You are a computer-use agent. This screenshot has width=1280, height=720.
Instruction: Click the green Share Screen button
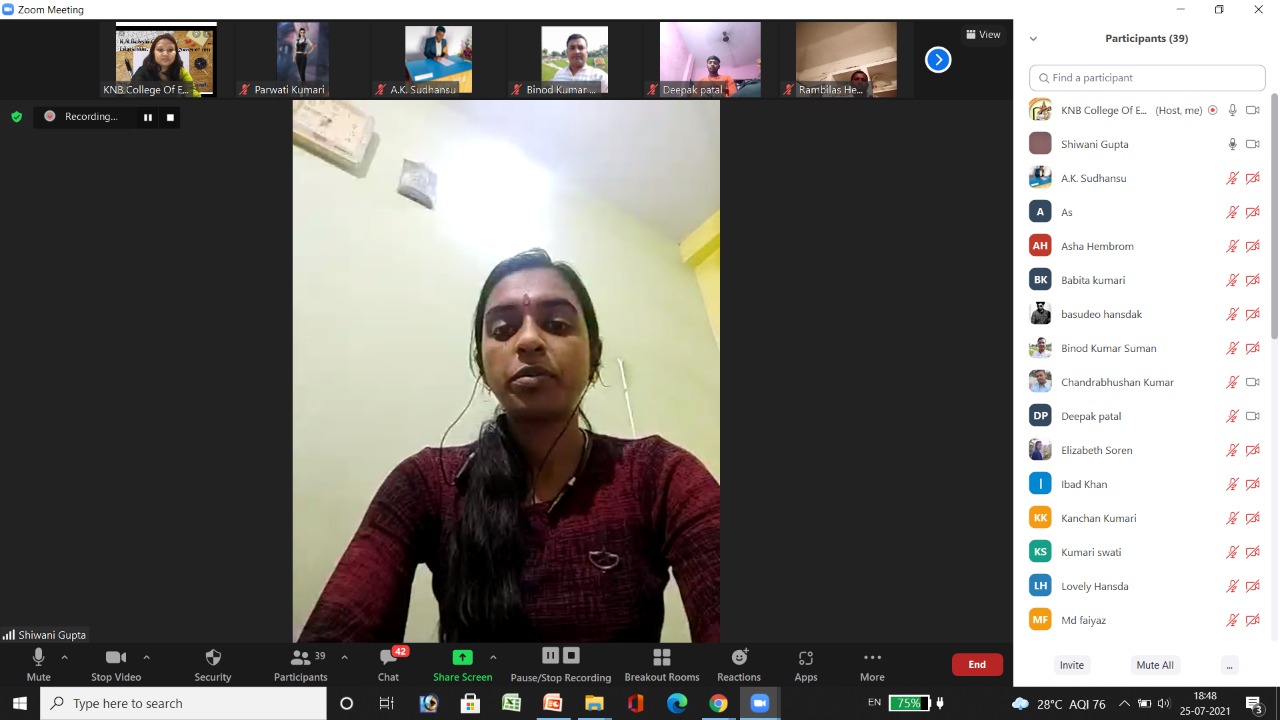tap(462, 665)
